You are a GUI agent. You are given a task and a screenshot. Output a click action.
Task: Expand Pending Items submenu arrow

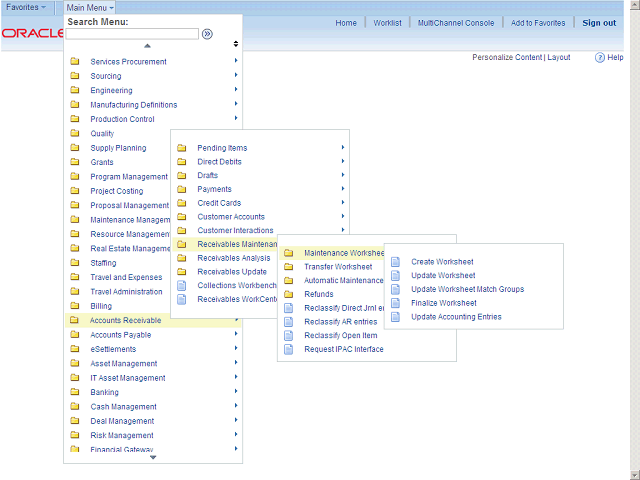coord(343,147)
